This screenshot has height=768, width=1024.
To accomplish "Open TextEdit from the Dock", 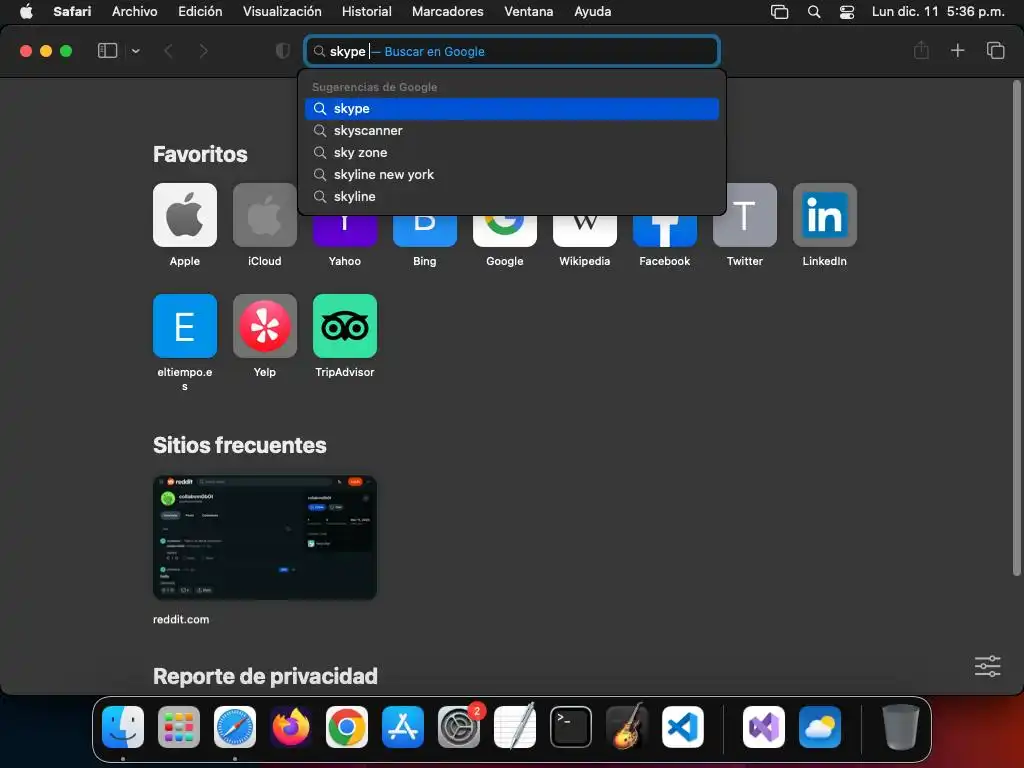I will (x=515, y=727).
